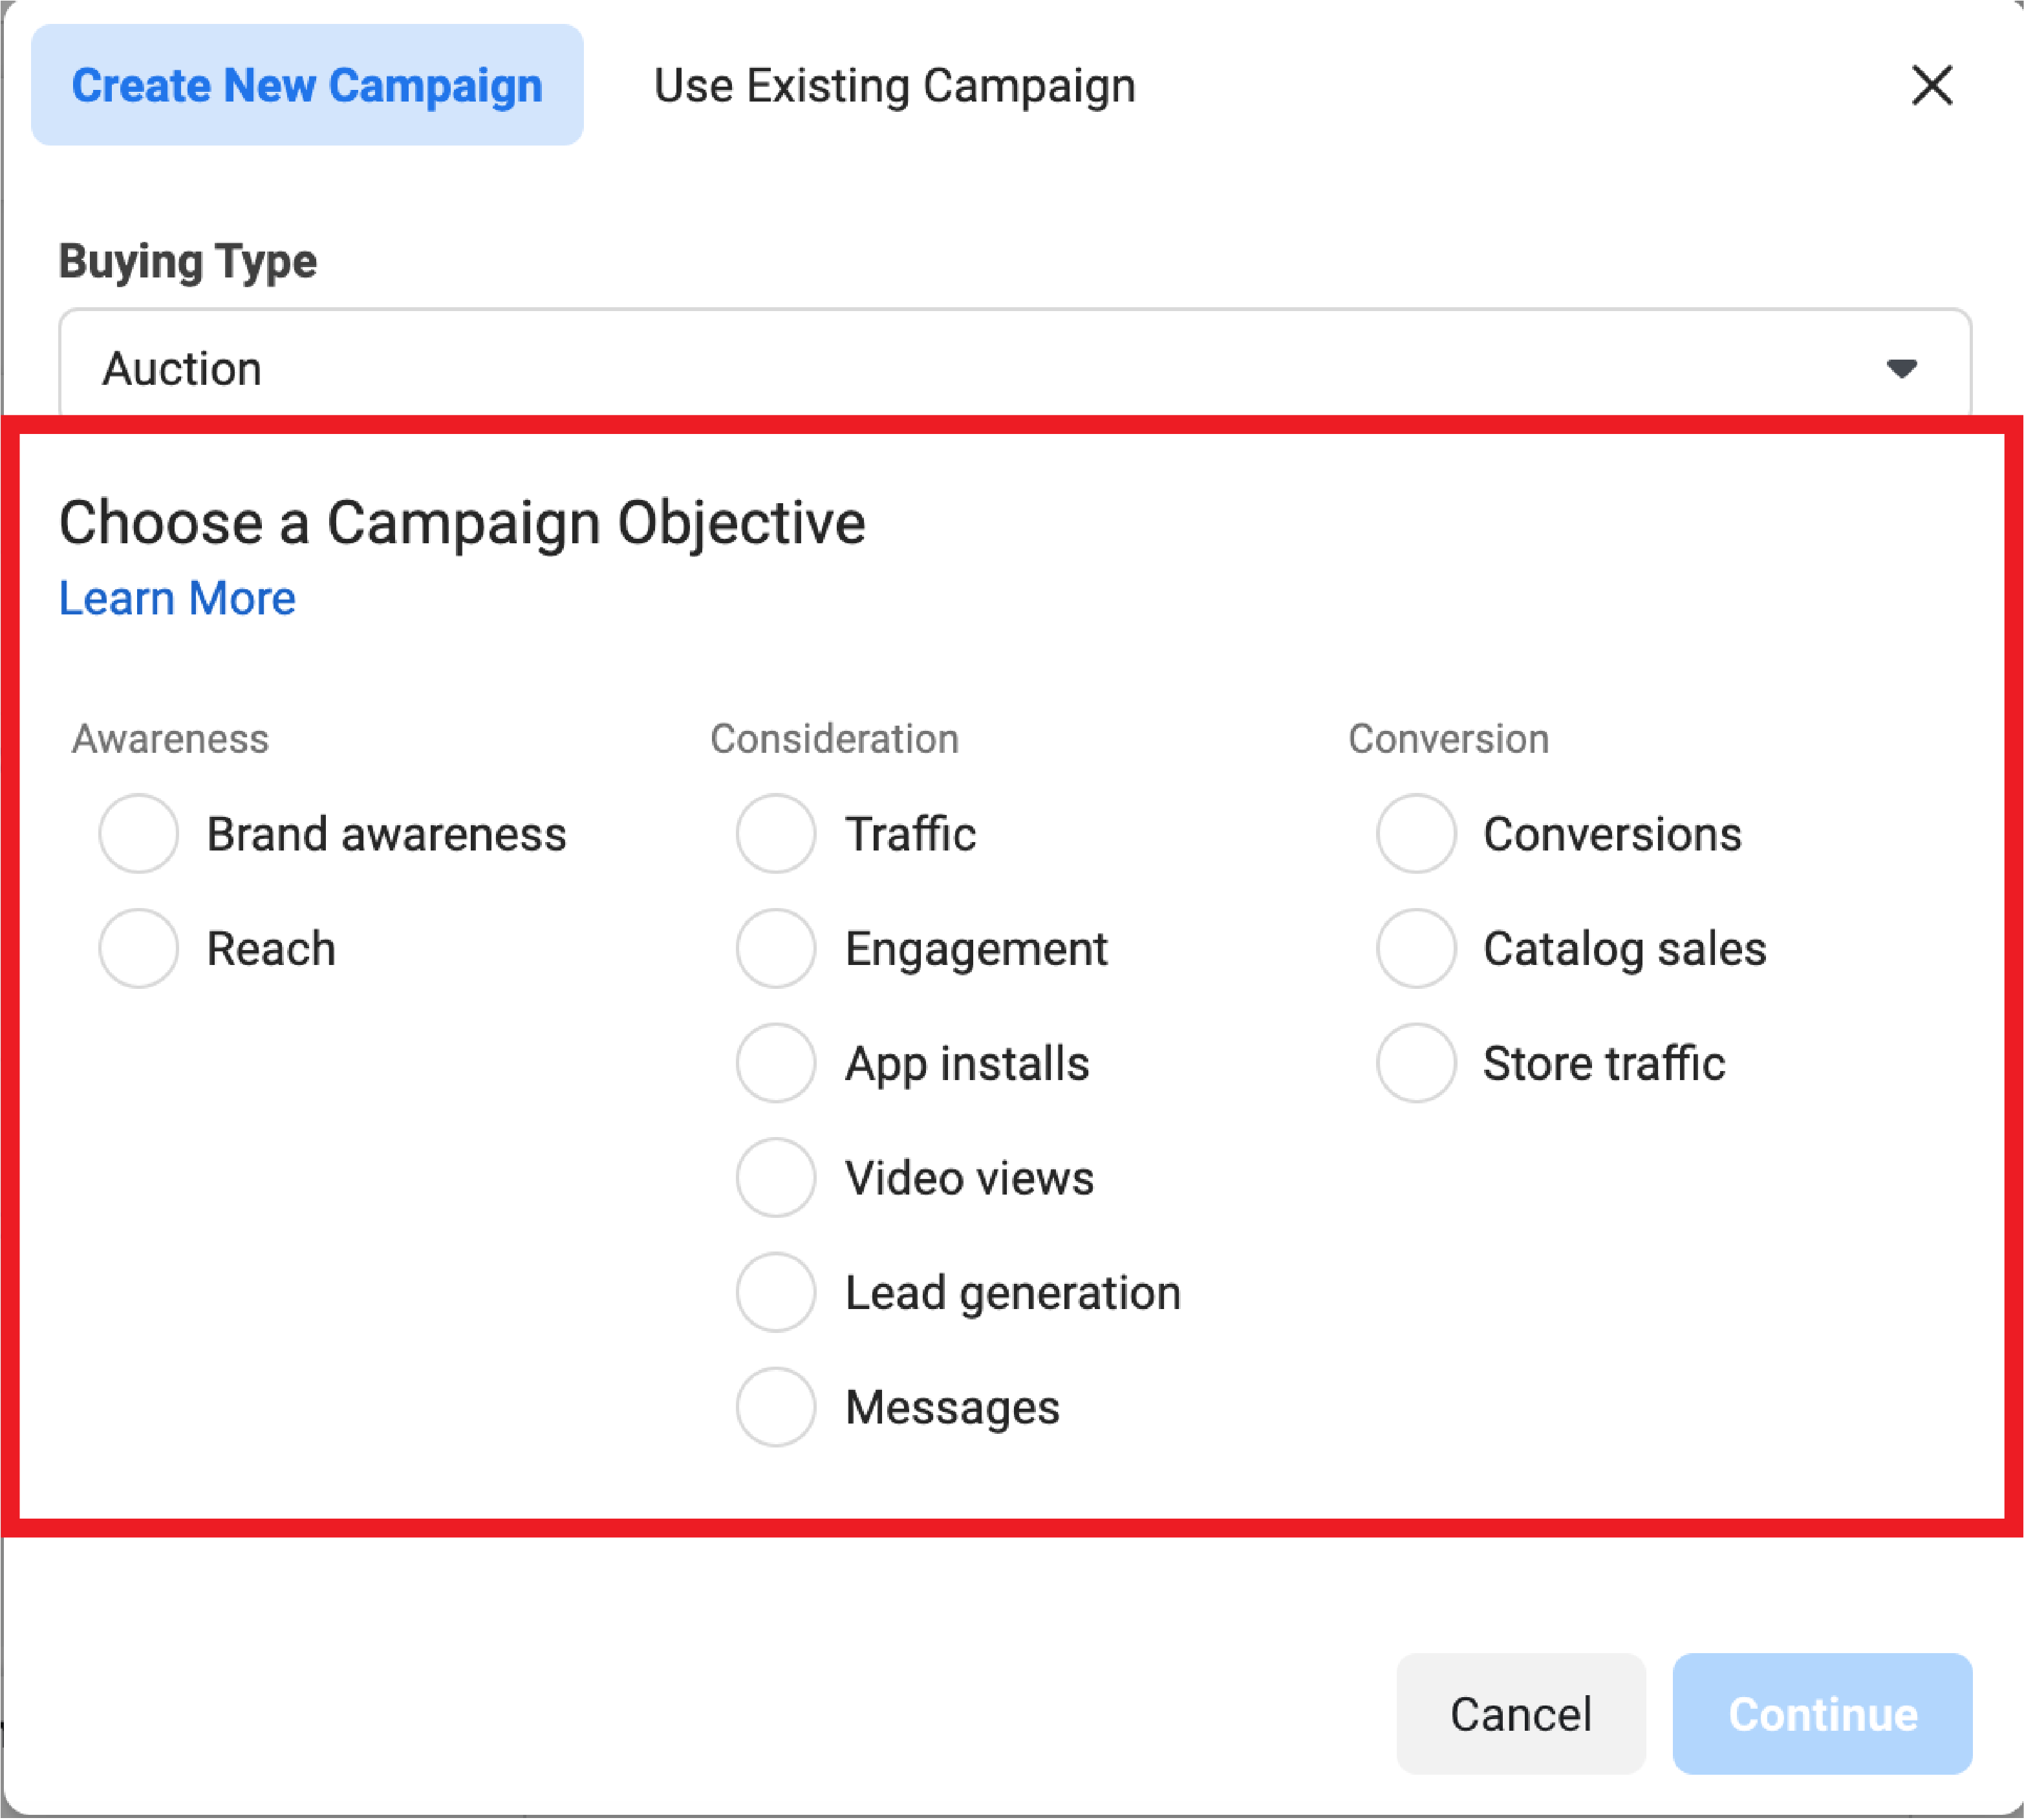Click the Conversion column heading

click(x=1448, y=739)
